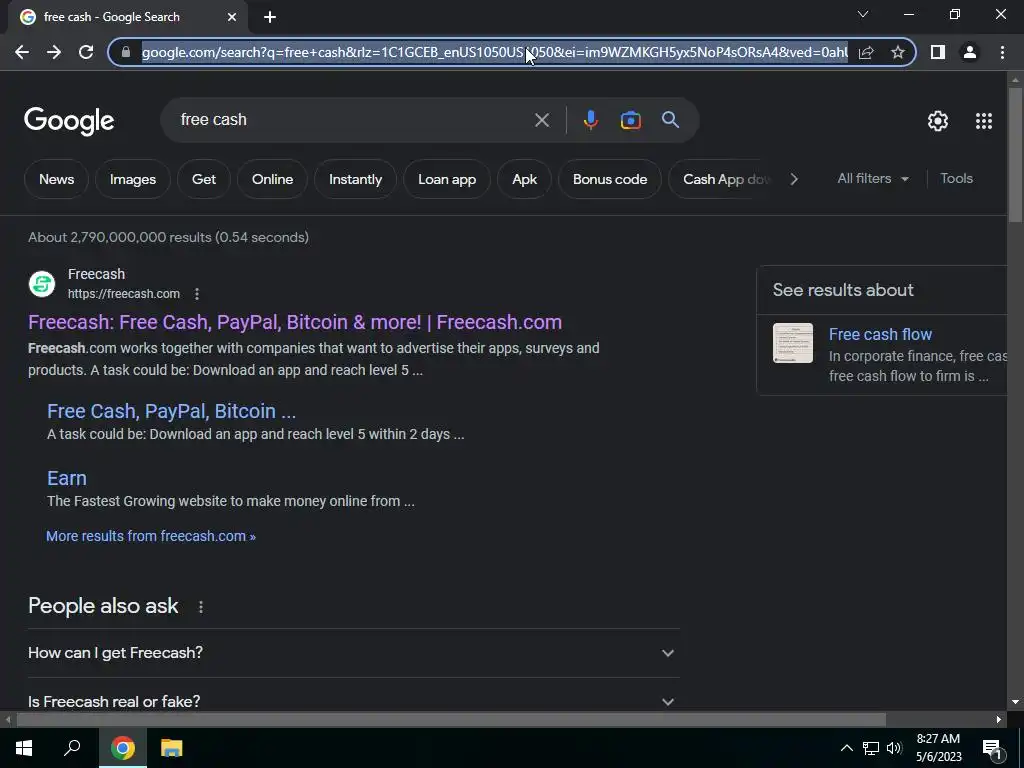The width and height of the screenshot is (1024, 768).
Task: Apply the 'Online' search chip
Action: pos(272,179)
